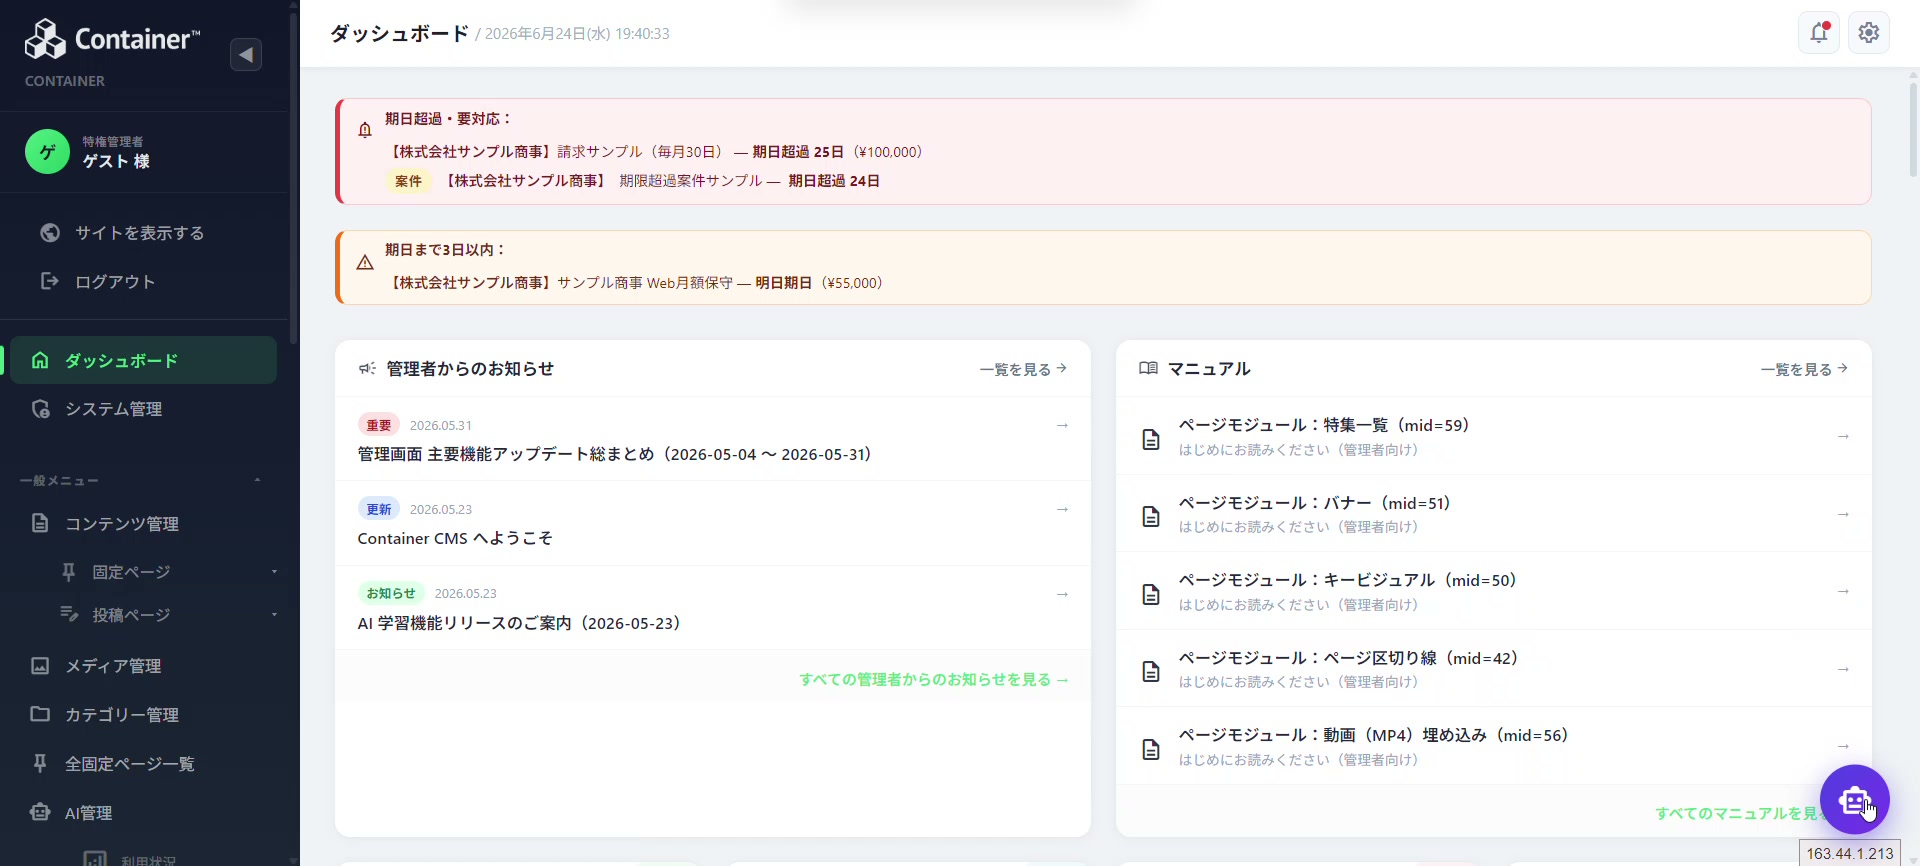The image size is (1920, 866).
Task: Open arrow for バナー manual row
Action: pyautogui.click(x=1843, y=514)
